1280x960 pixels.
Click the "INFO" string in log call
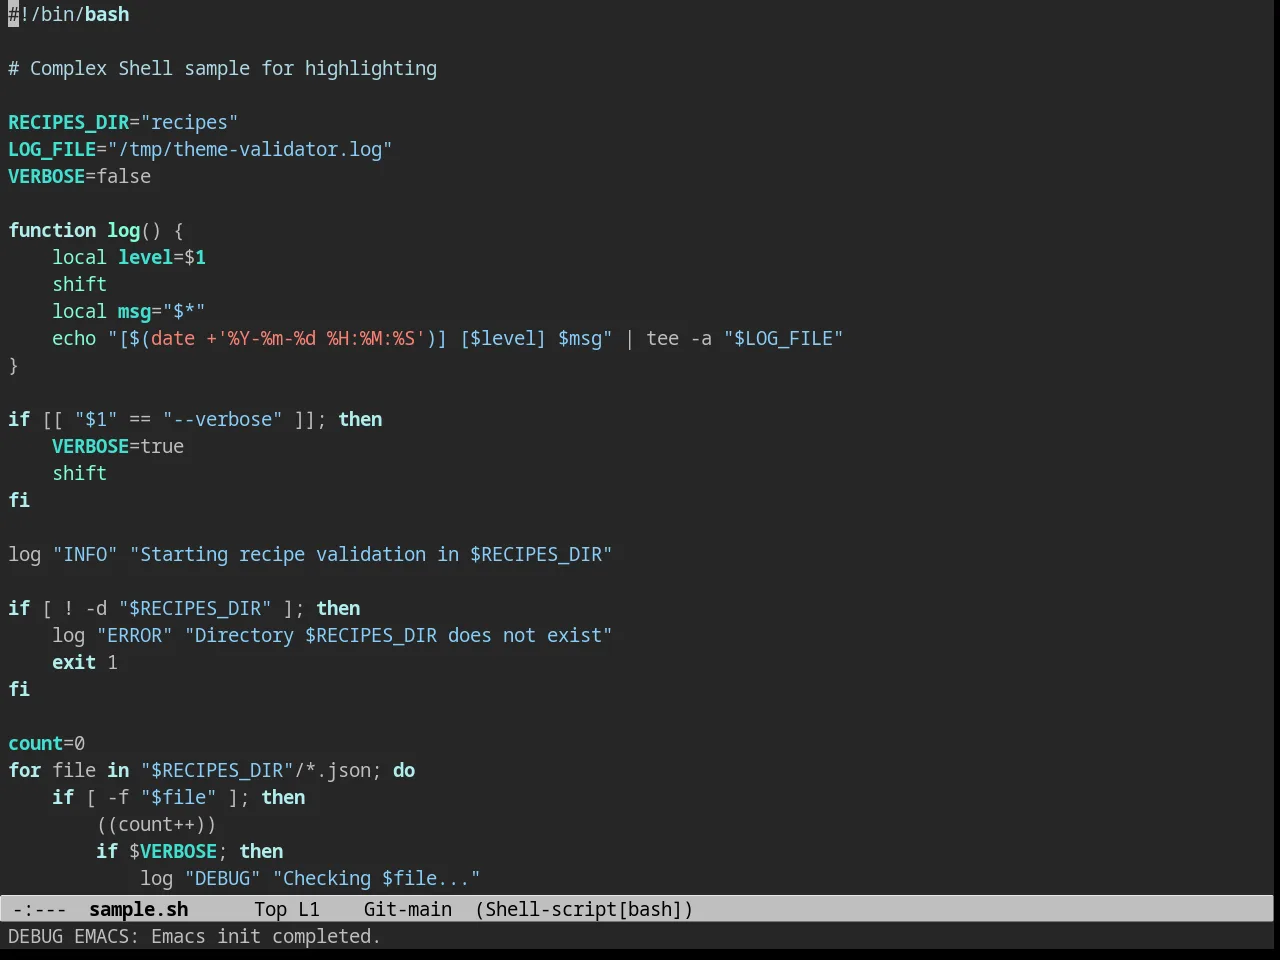tap(85, 554)
